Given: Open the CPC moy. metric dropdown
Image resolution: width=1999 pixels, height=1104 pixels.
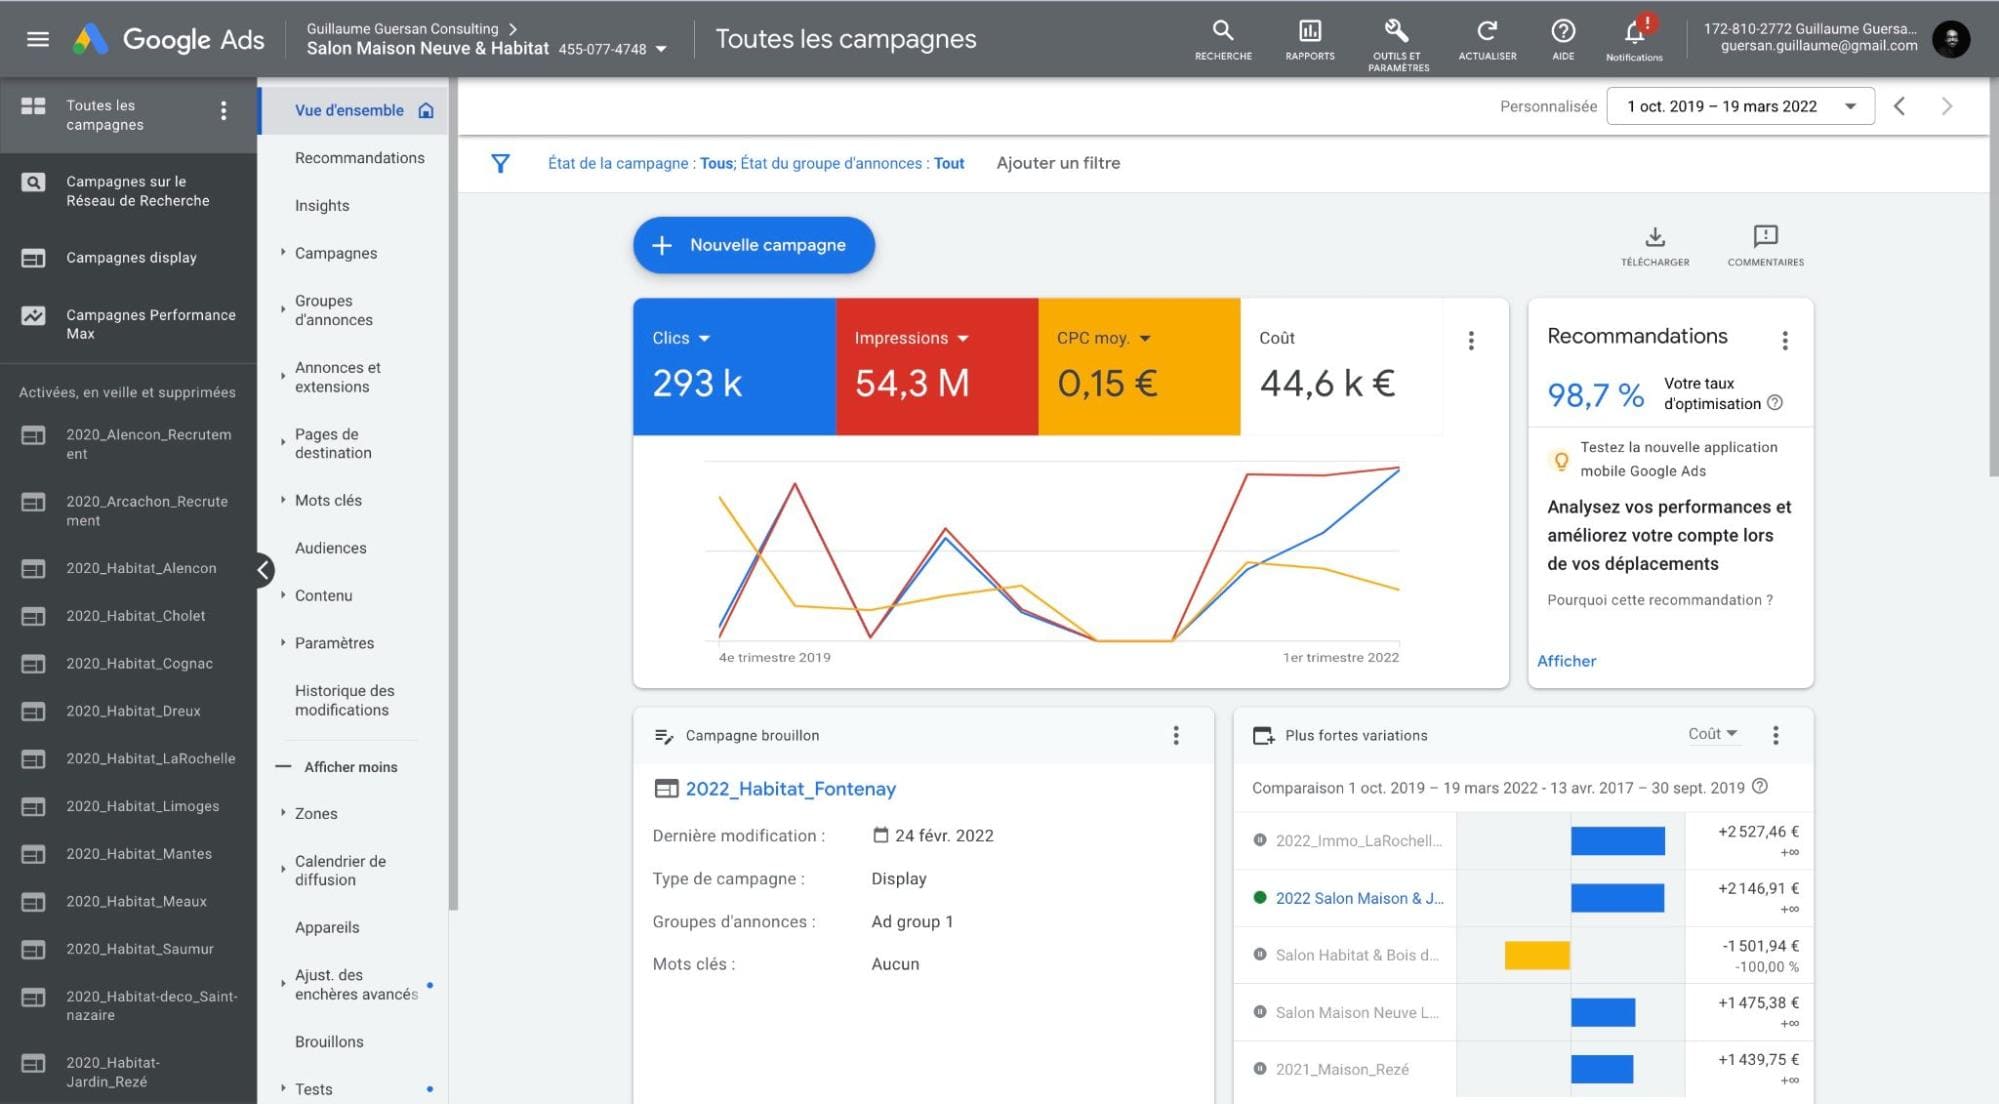Looking at the screenshot, I should pyautogui.click(x=1145, y=339).
